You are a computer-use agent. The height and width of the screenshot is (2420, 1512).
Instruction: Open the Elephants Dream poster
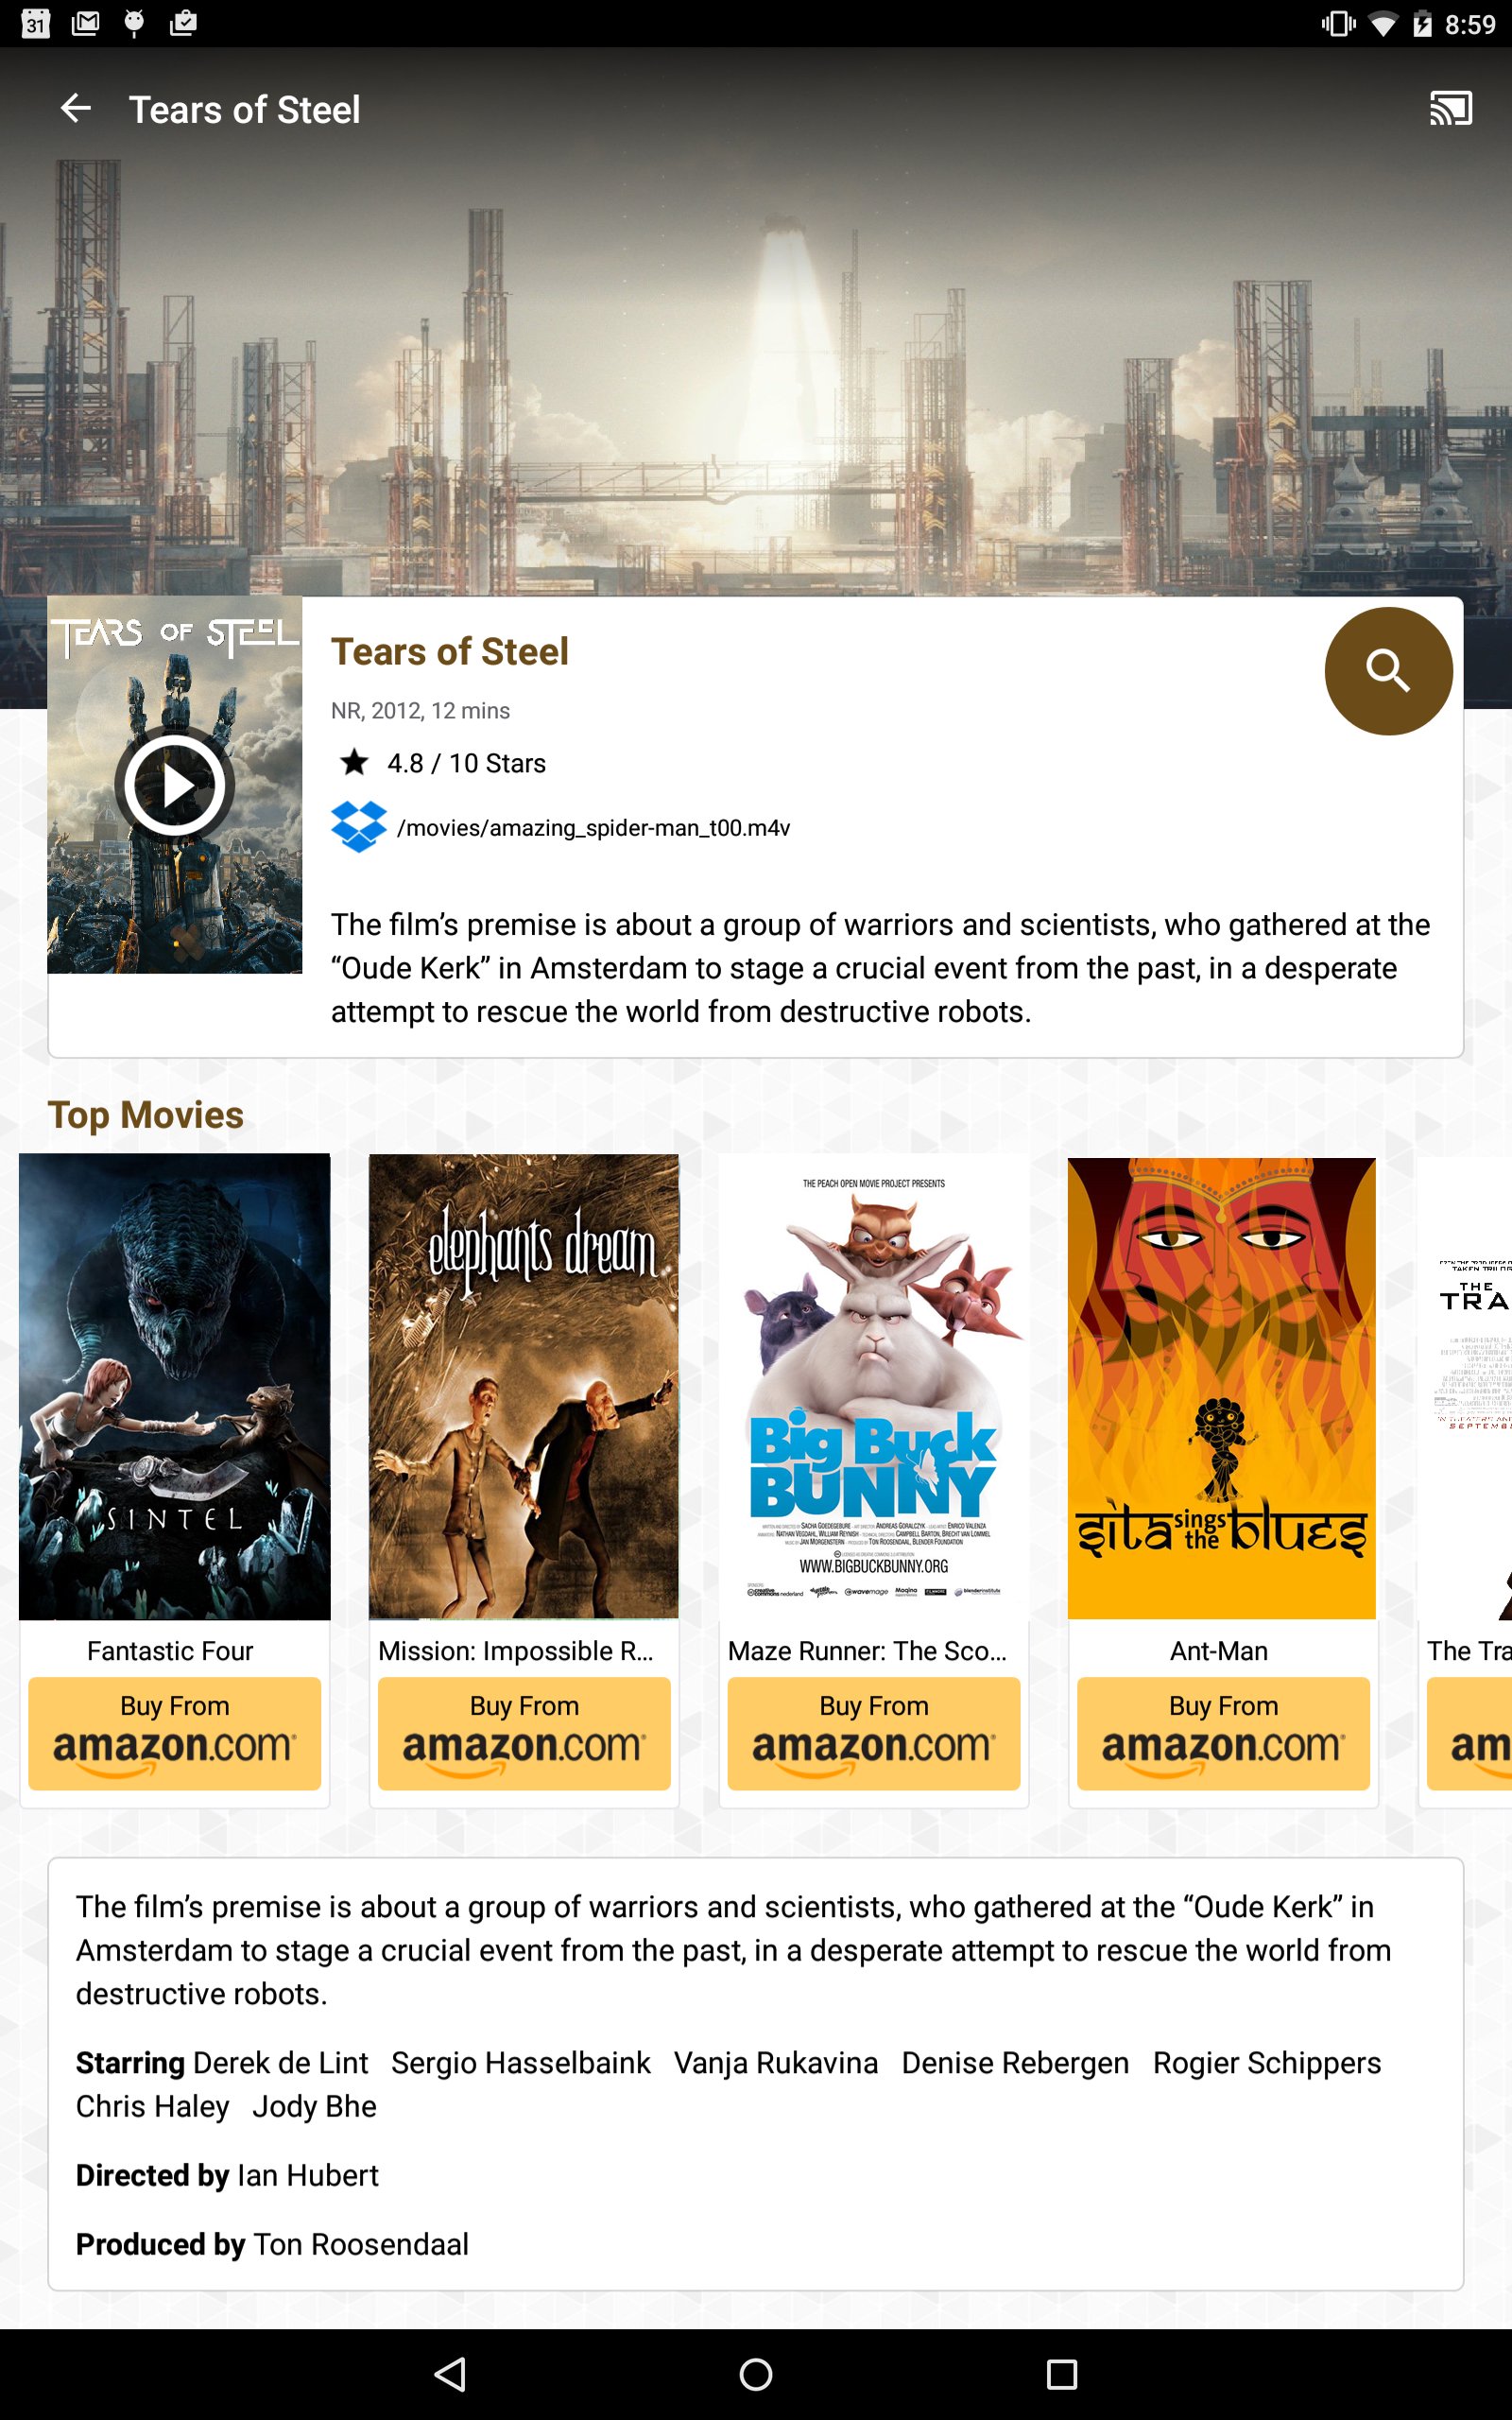click(x=524, y=1387)
